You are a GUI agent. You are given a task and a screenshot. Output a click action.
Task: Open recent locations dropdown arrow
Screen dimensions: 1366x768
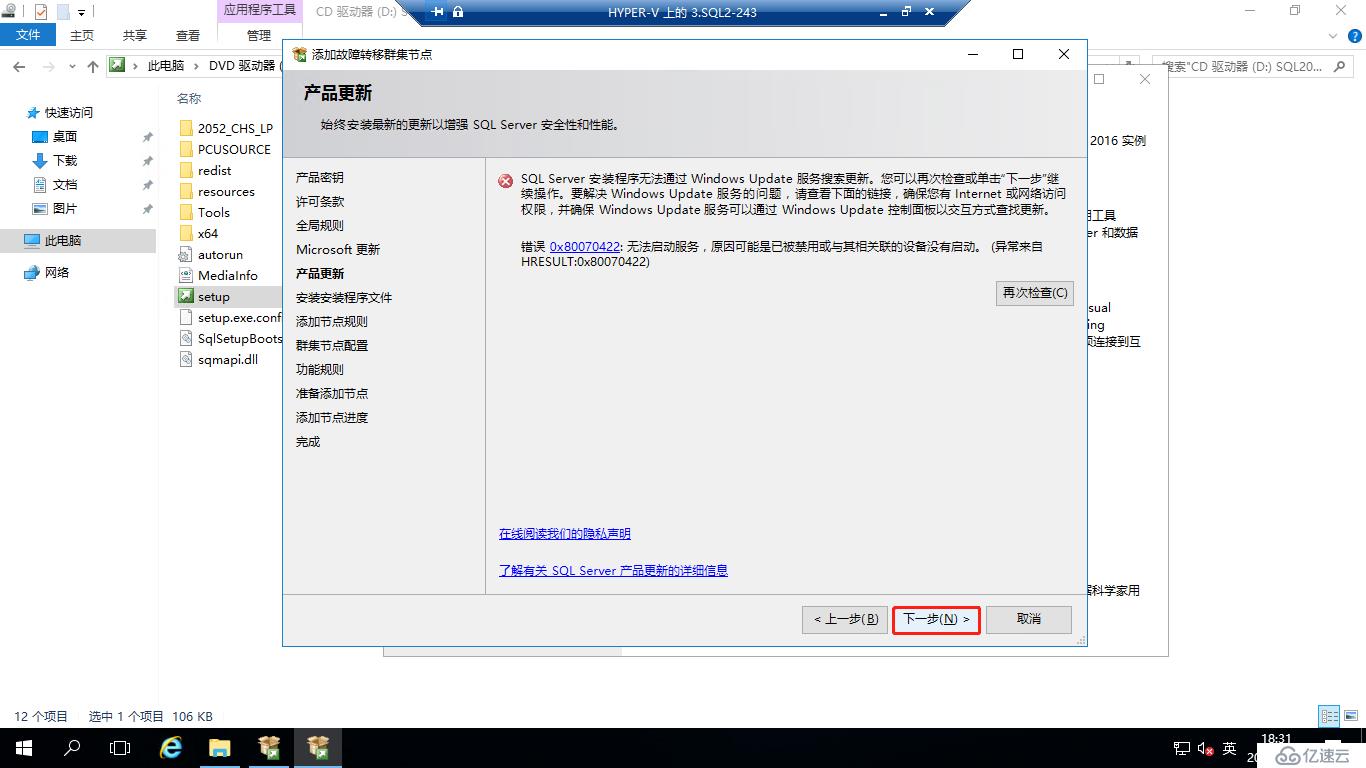(x=72, y=66)
